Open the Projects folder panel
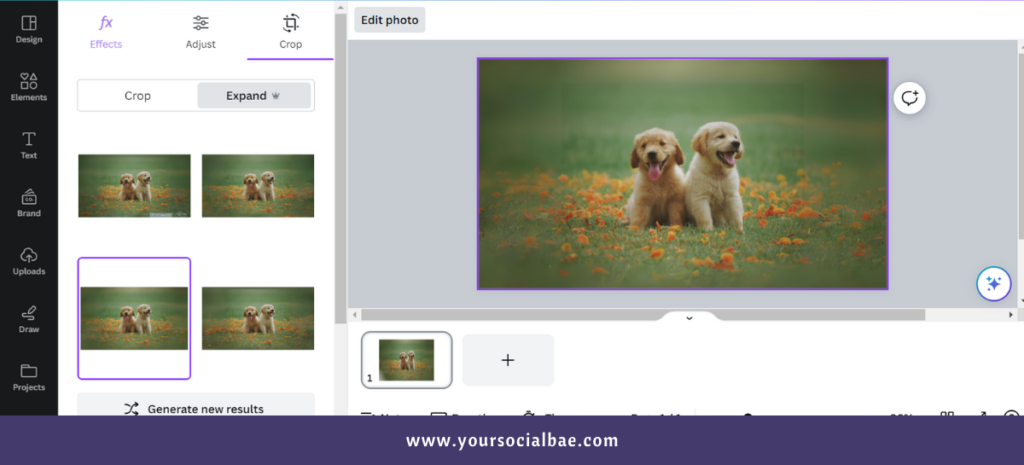Screen dimensions: 1024x465 click(29, 377)
